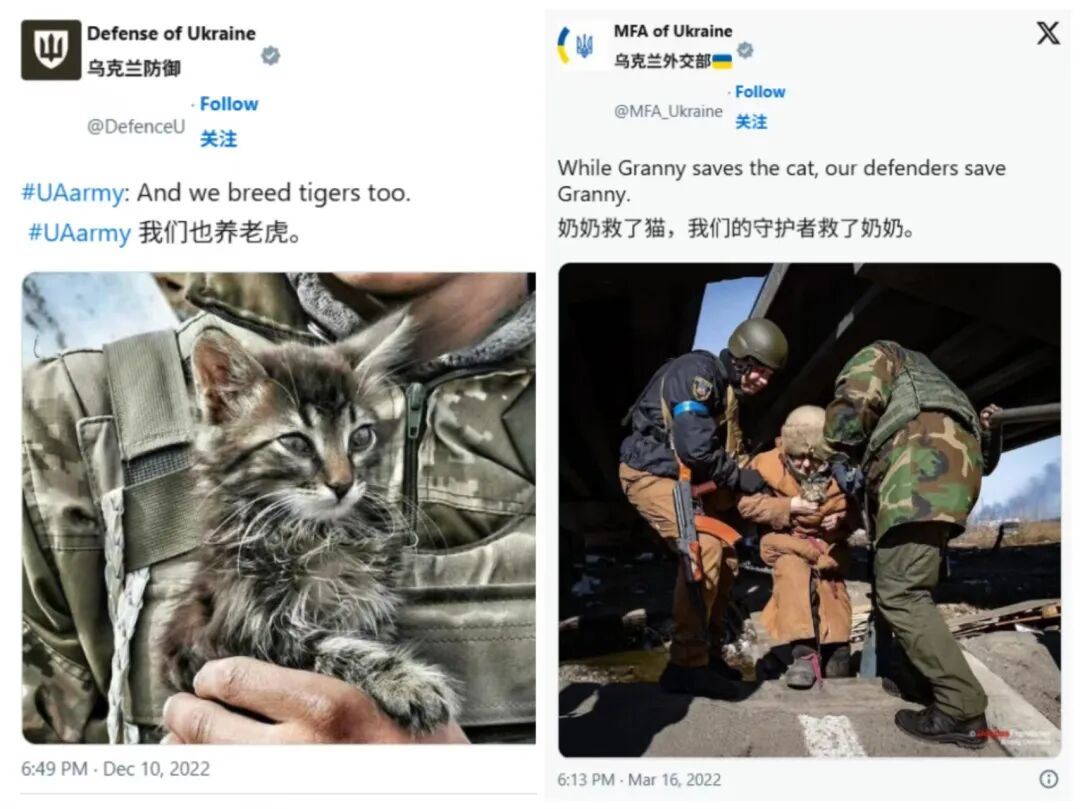Click verified badge beside MFA of Ukraine
Screen dimensions: 1080x809
coord(745,50)
